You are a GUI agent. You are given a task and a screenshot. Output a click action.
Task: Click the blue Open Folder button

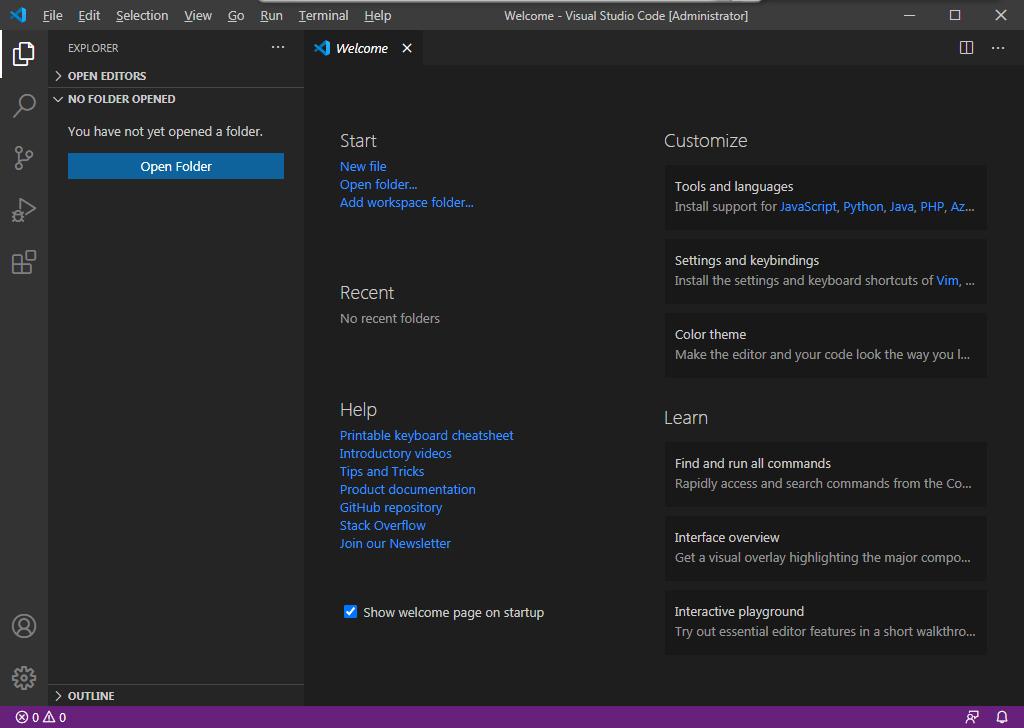(176, 166)
